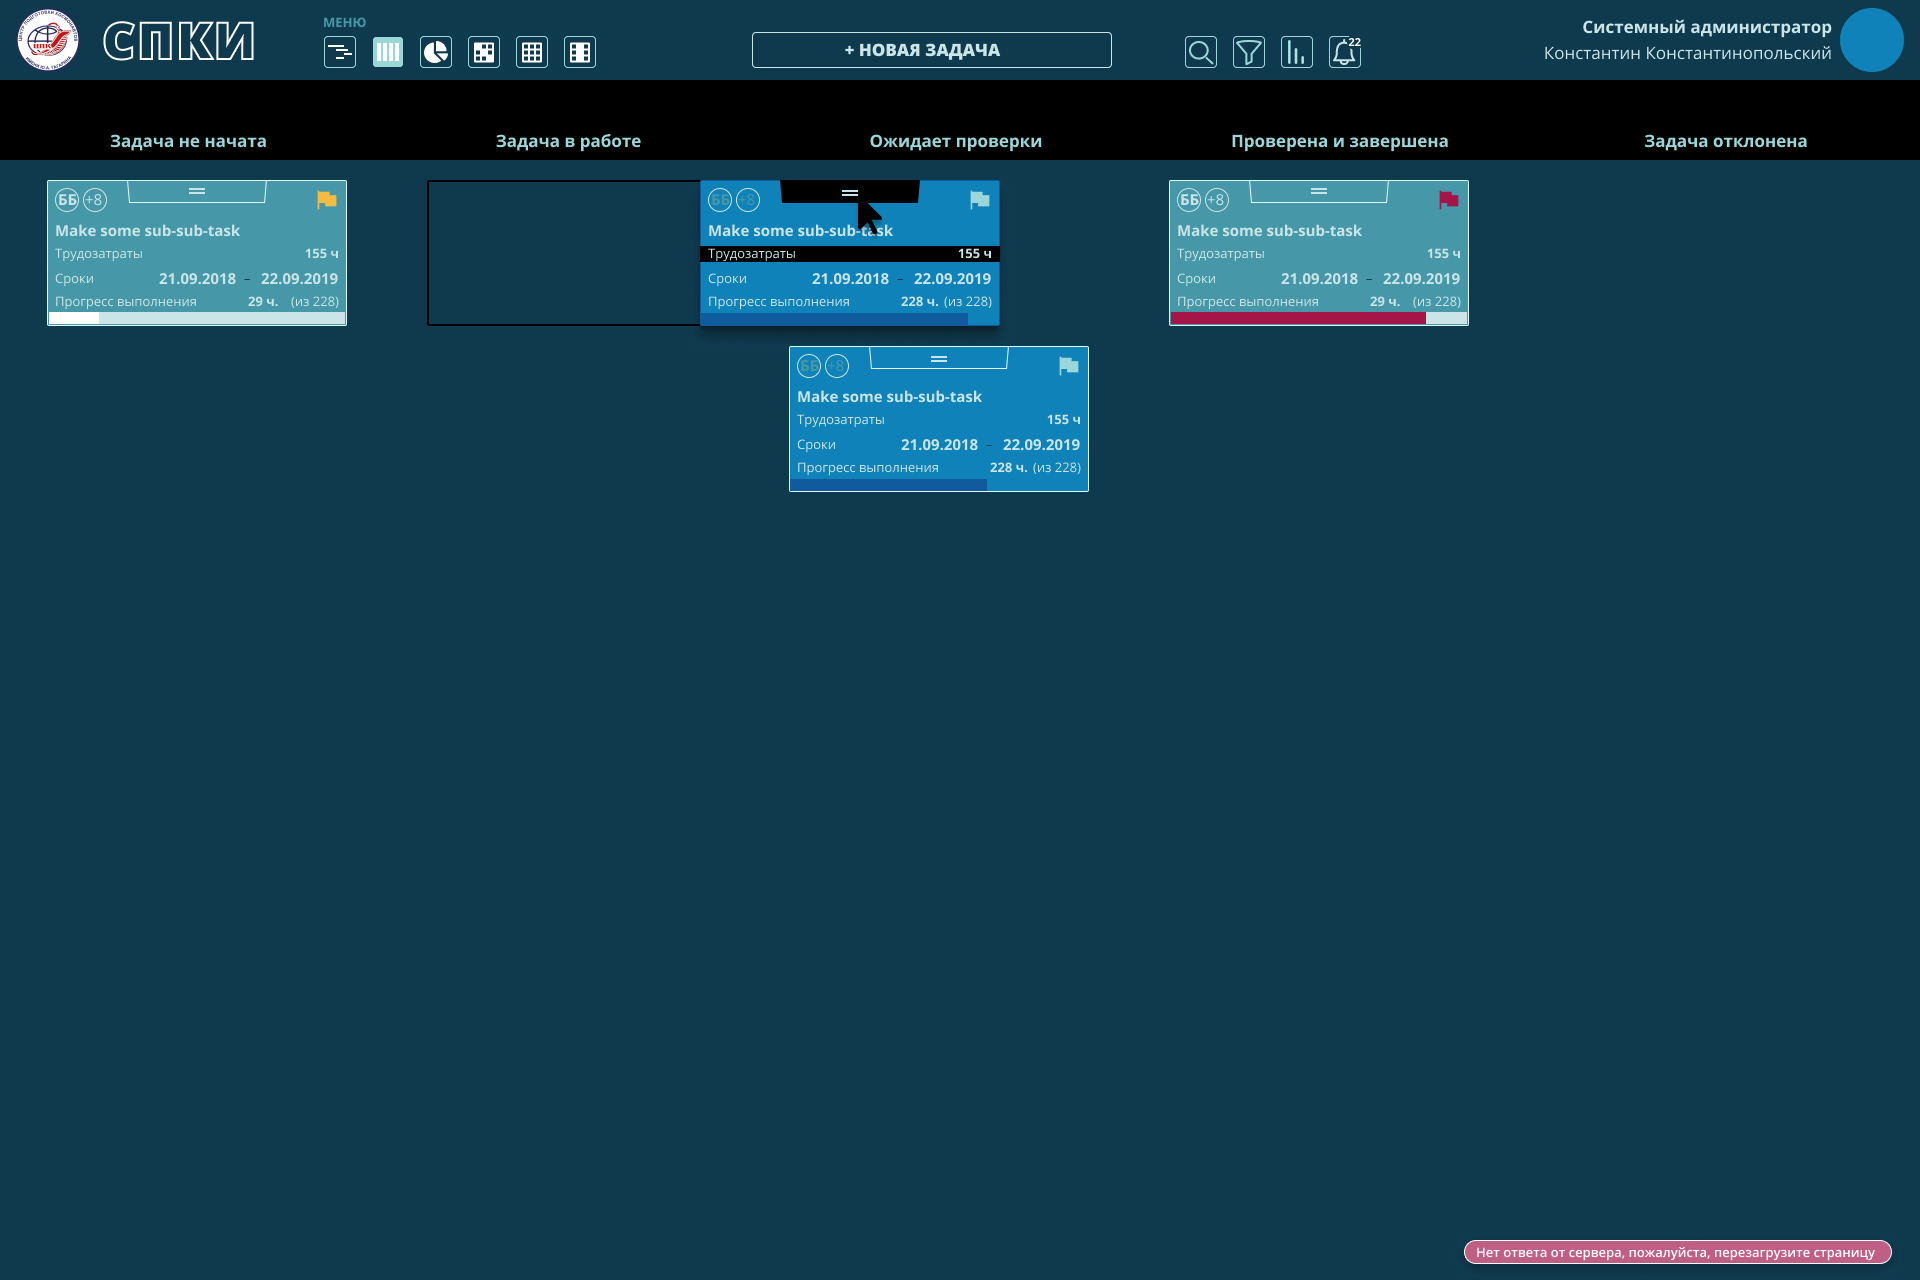Click the empty drop placeholder in Задача в работе
Screen dimensions: 1920x1280
coord(564,253)
